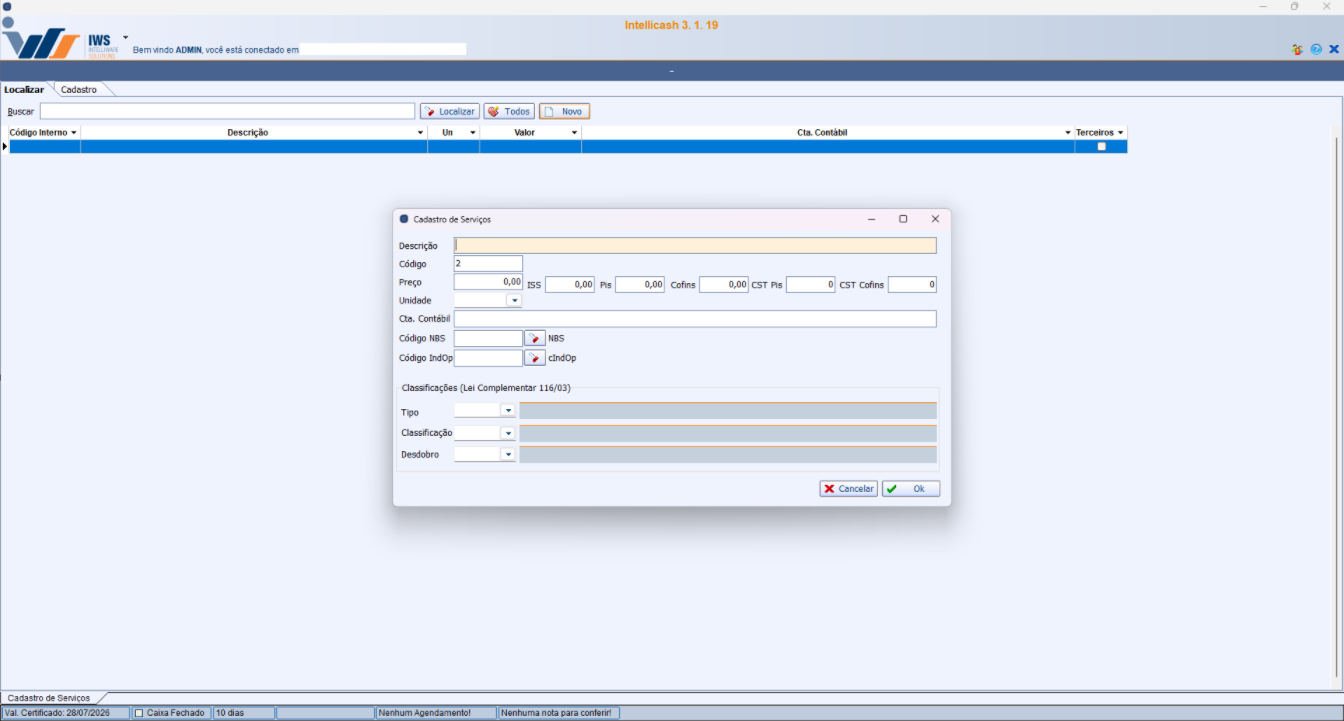Expand the Desdobro dropdown
This screenshot has height=721, width=1344.
tap(508, 455)
